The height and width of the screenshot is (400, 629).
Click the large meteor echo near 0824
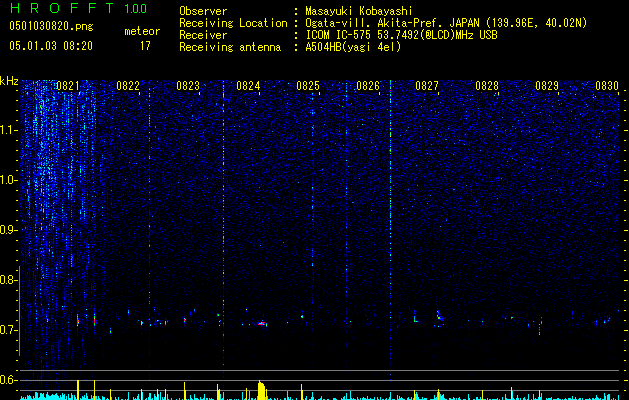[262, 323]
